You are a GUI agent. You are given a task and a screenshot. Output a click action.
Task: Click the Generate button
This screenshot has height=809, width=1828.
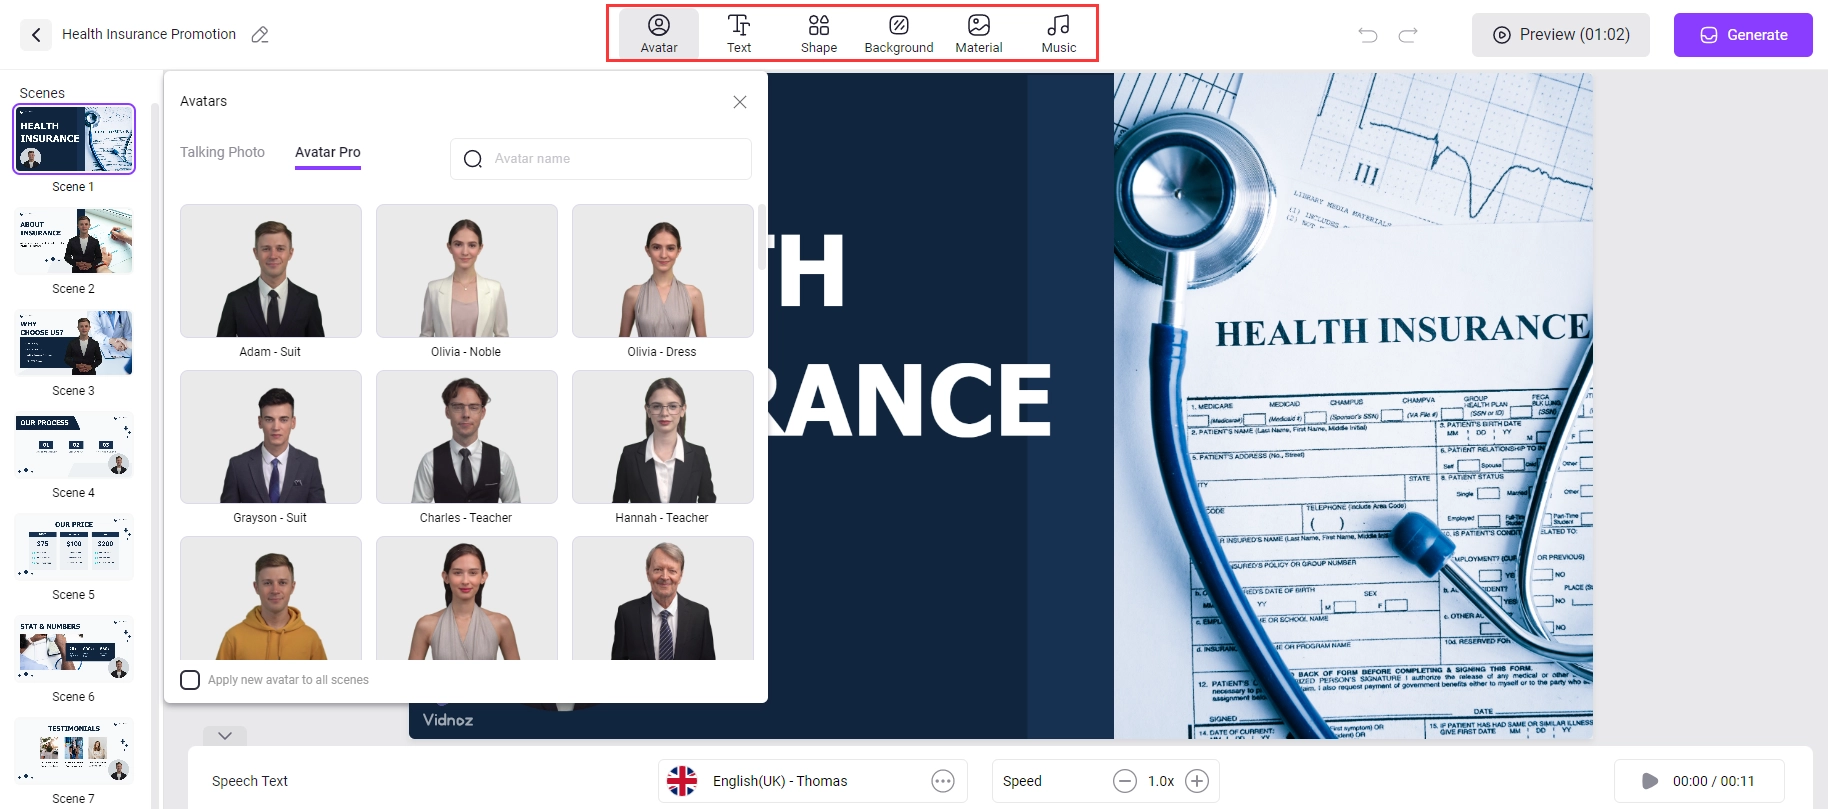pyautogui.click(x=1742, y=35)
